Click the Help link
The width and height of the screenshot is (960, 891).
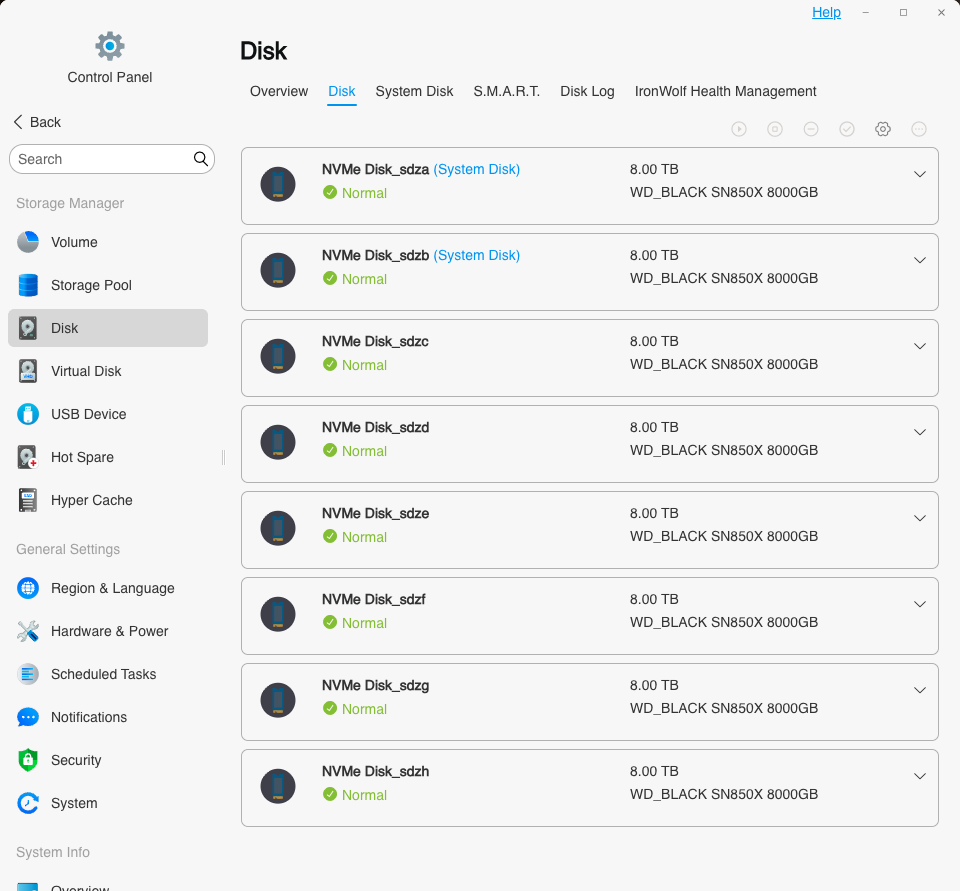pyautogui.click(x=826, y=12)
